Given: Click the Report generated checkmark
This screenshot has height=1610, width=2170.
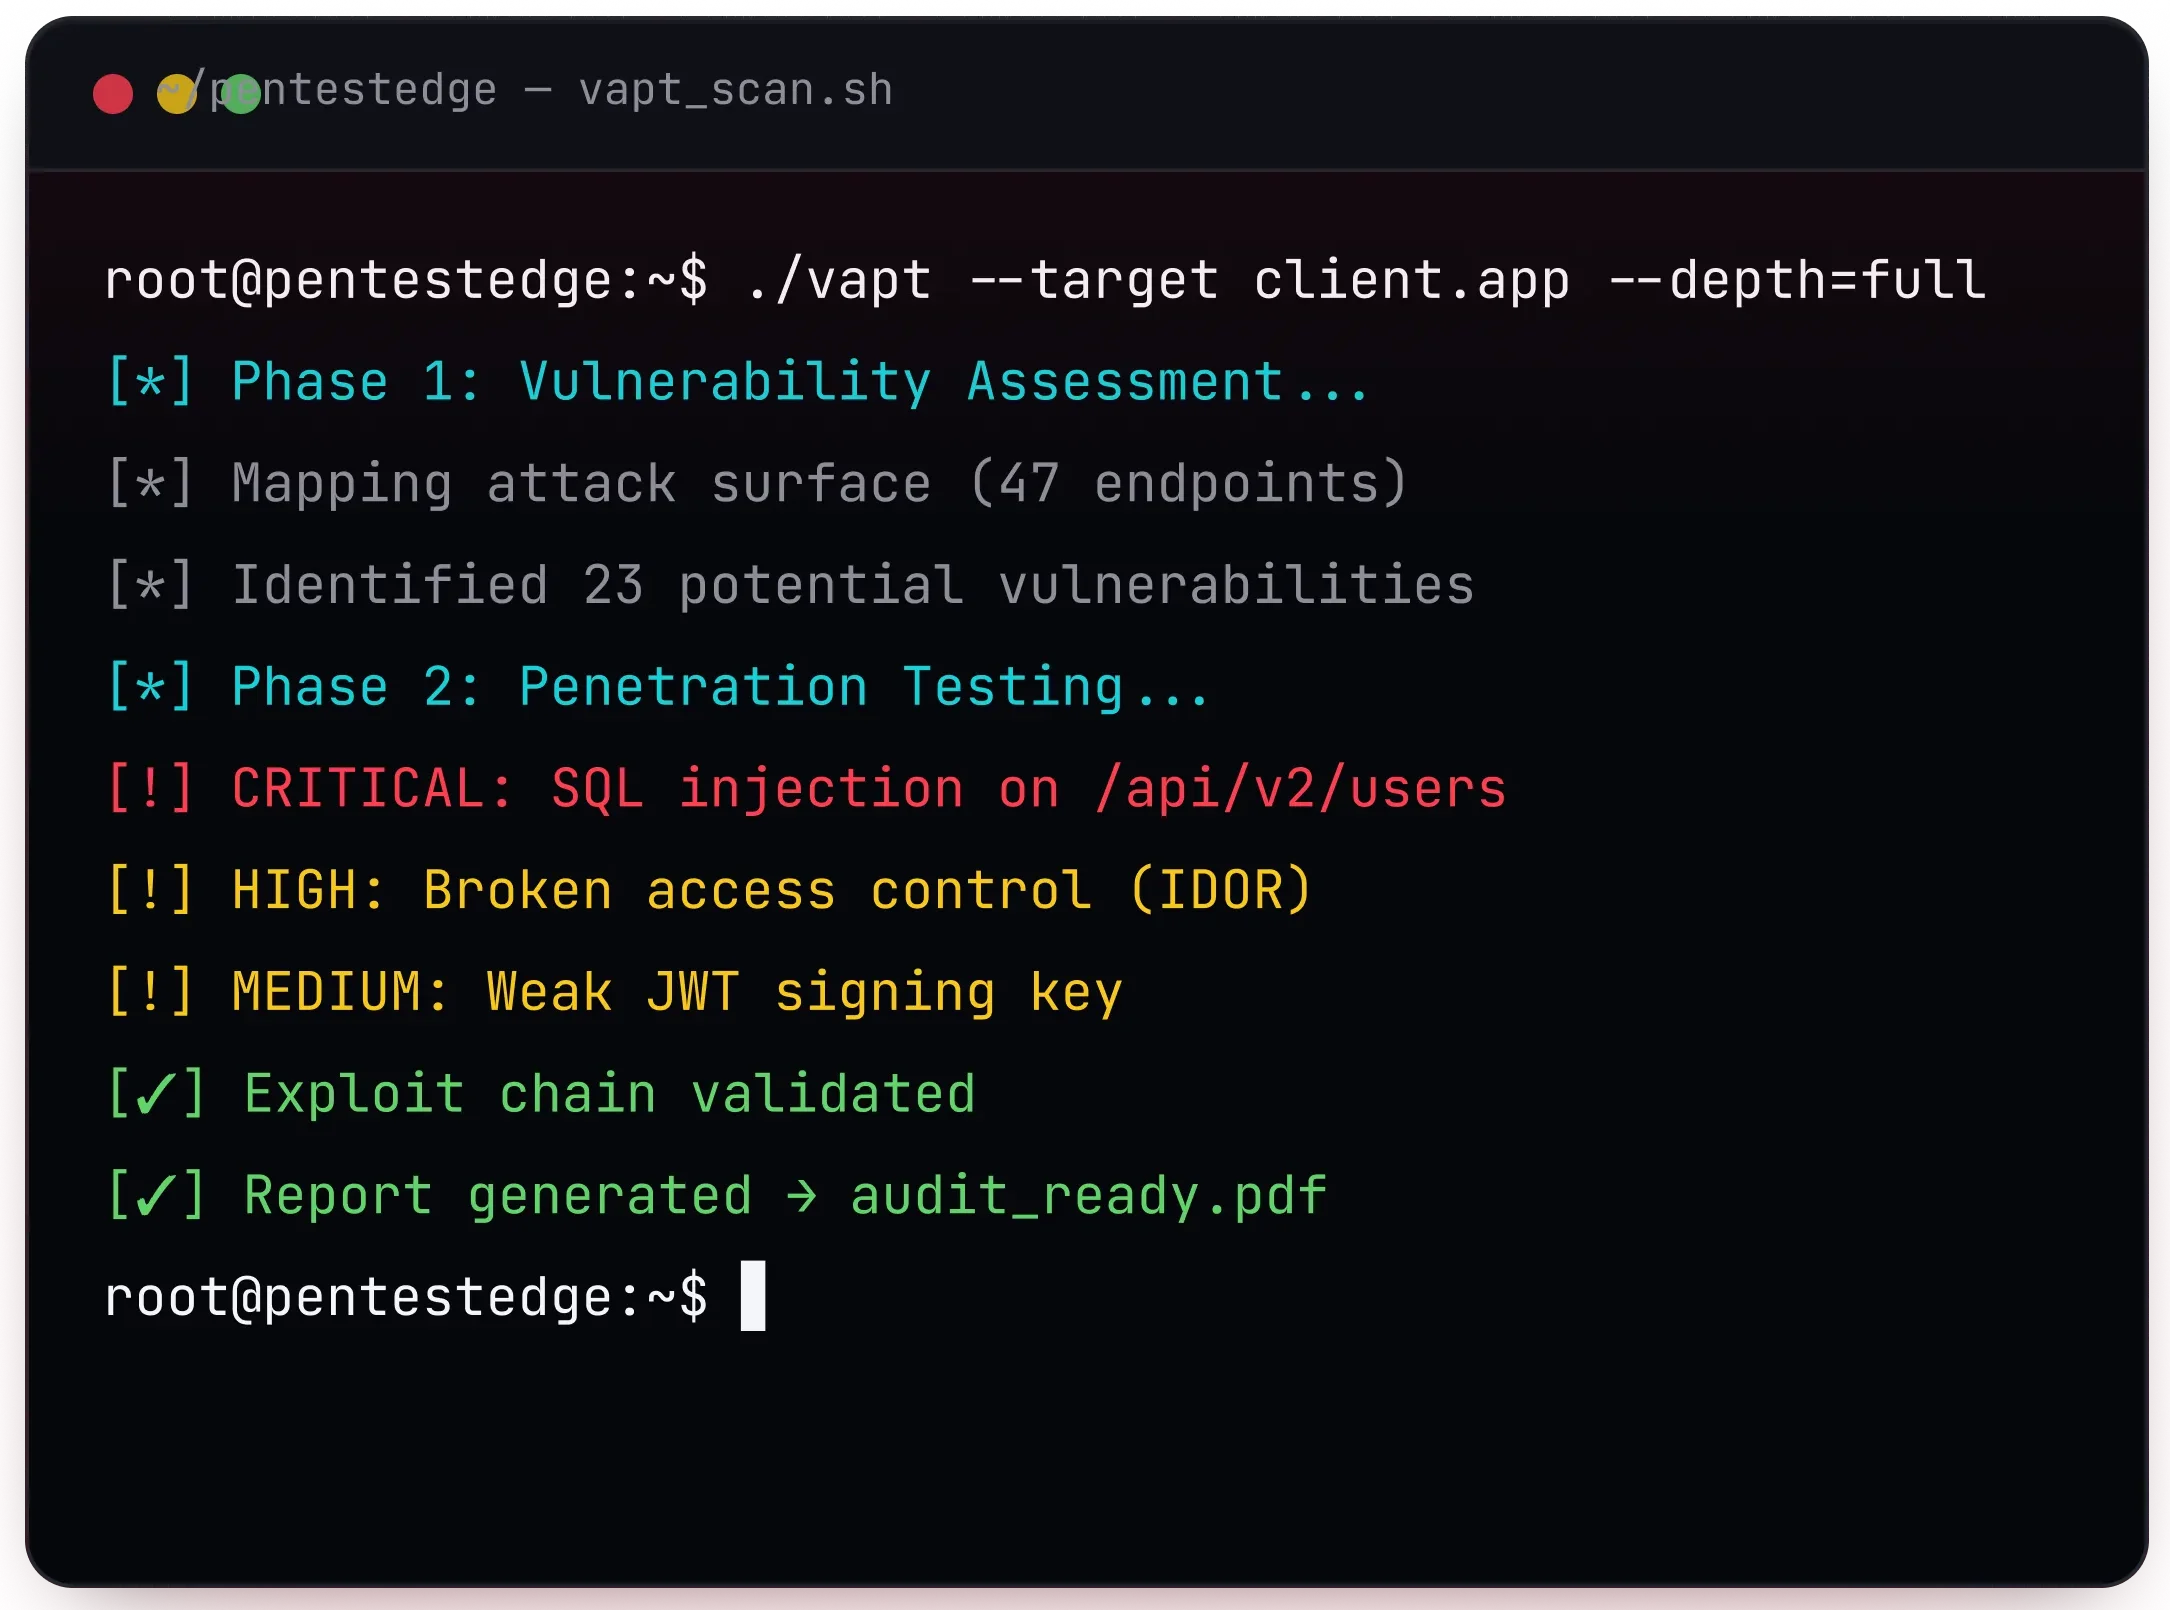Looking at the screenshot, I should (x=156, y=1195).
